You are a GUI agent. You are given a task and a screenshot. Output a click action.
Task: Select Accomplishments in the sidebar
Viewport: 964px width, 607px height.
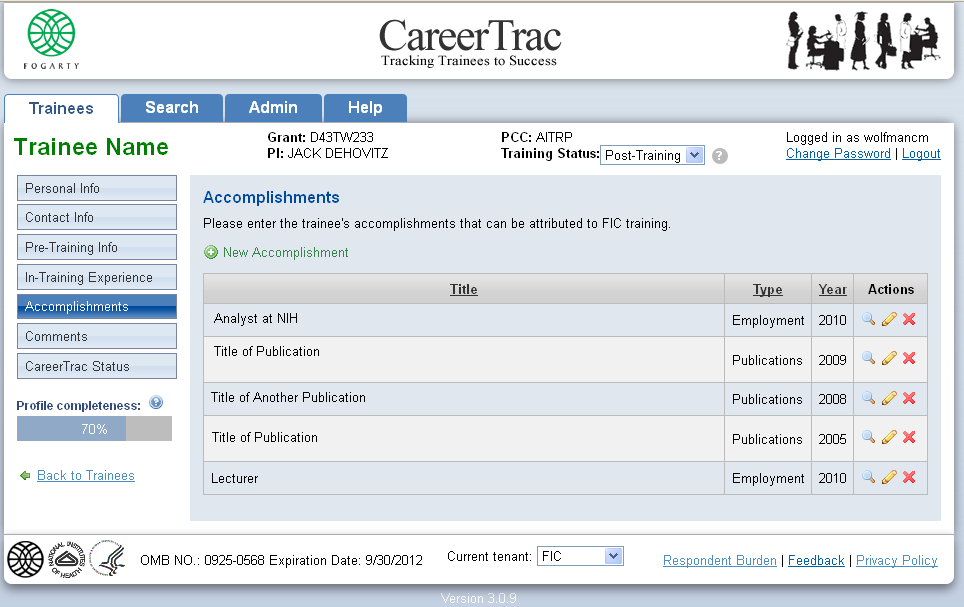tap(97, 306)
